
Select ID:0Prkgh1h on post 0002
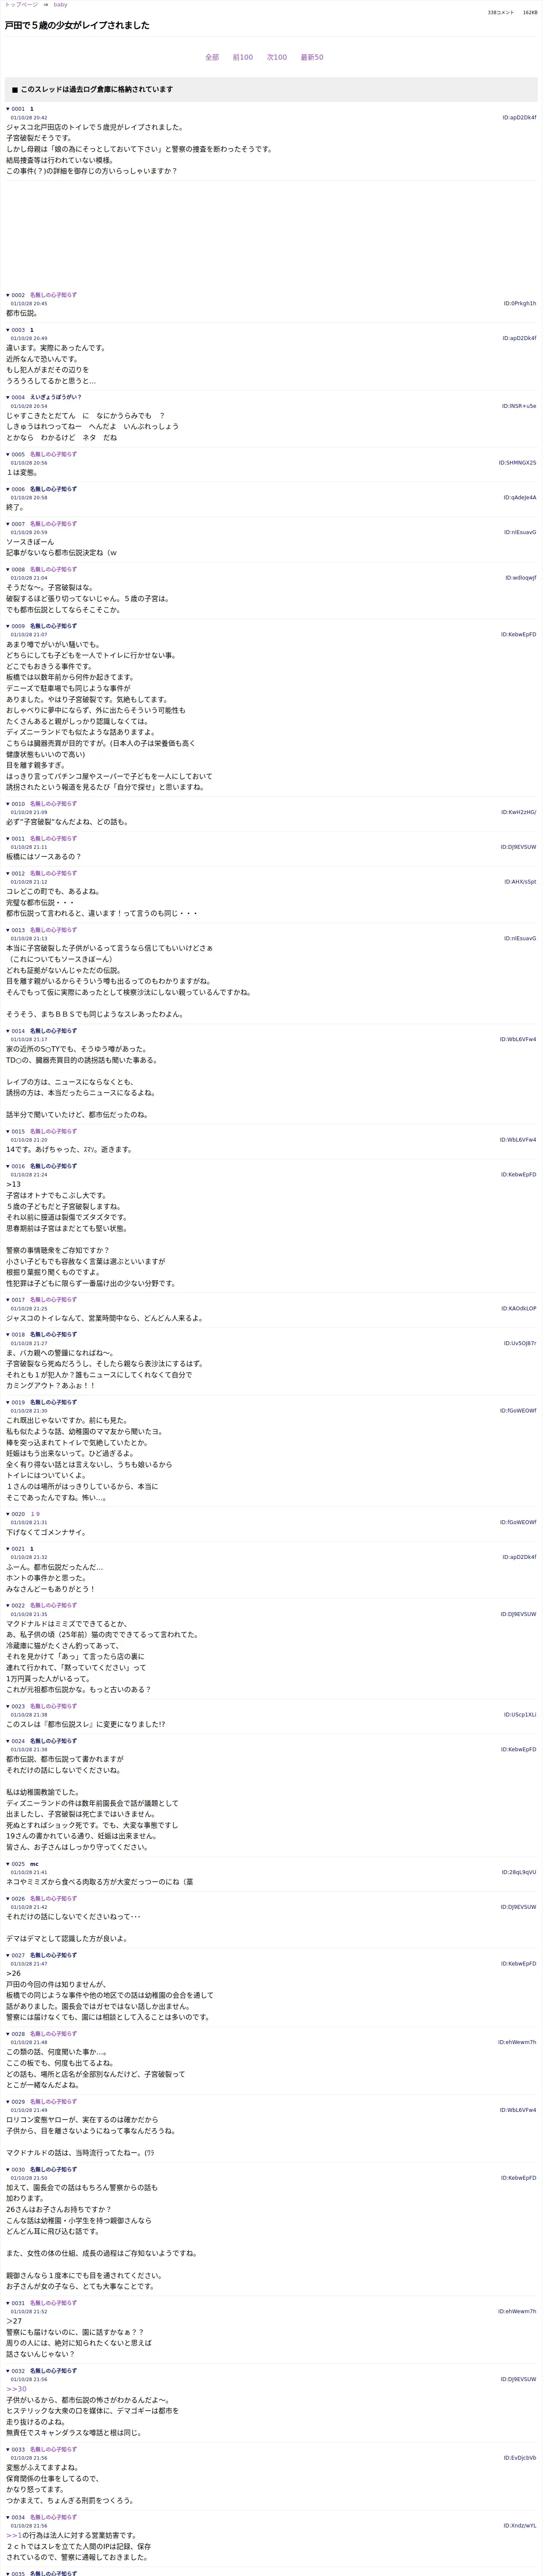tap(520, 303)
